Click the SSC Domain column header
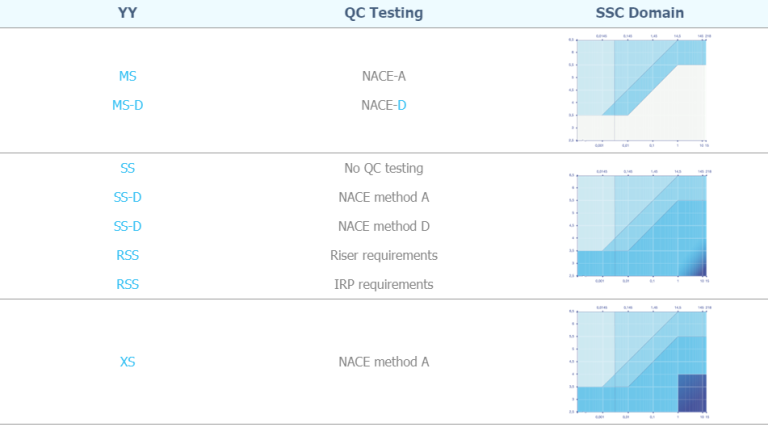 pos(639,13)
